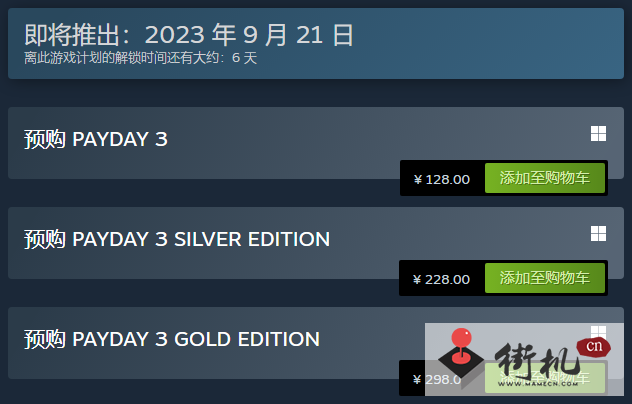
Task: Click the '即将推出' release date heading
Action: point(189,36)
